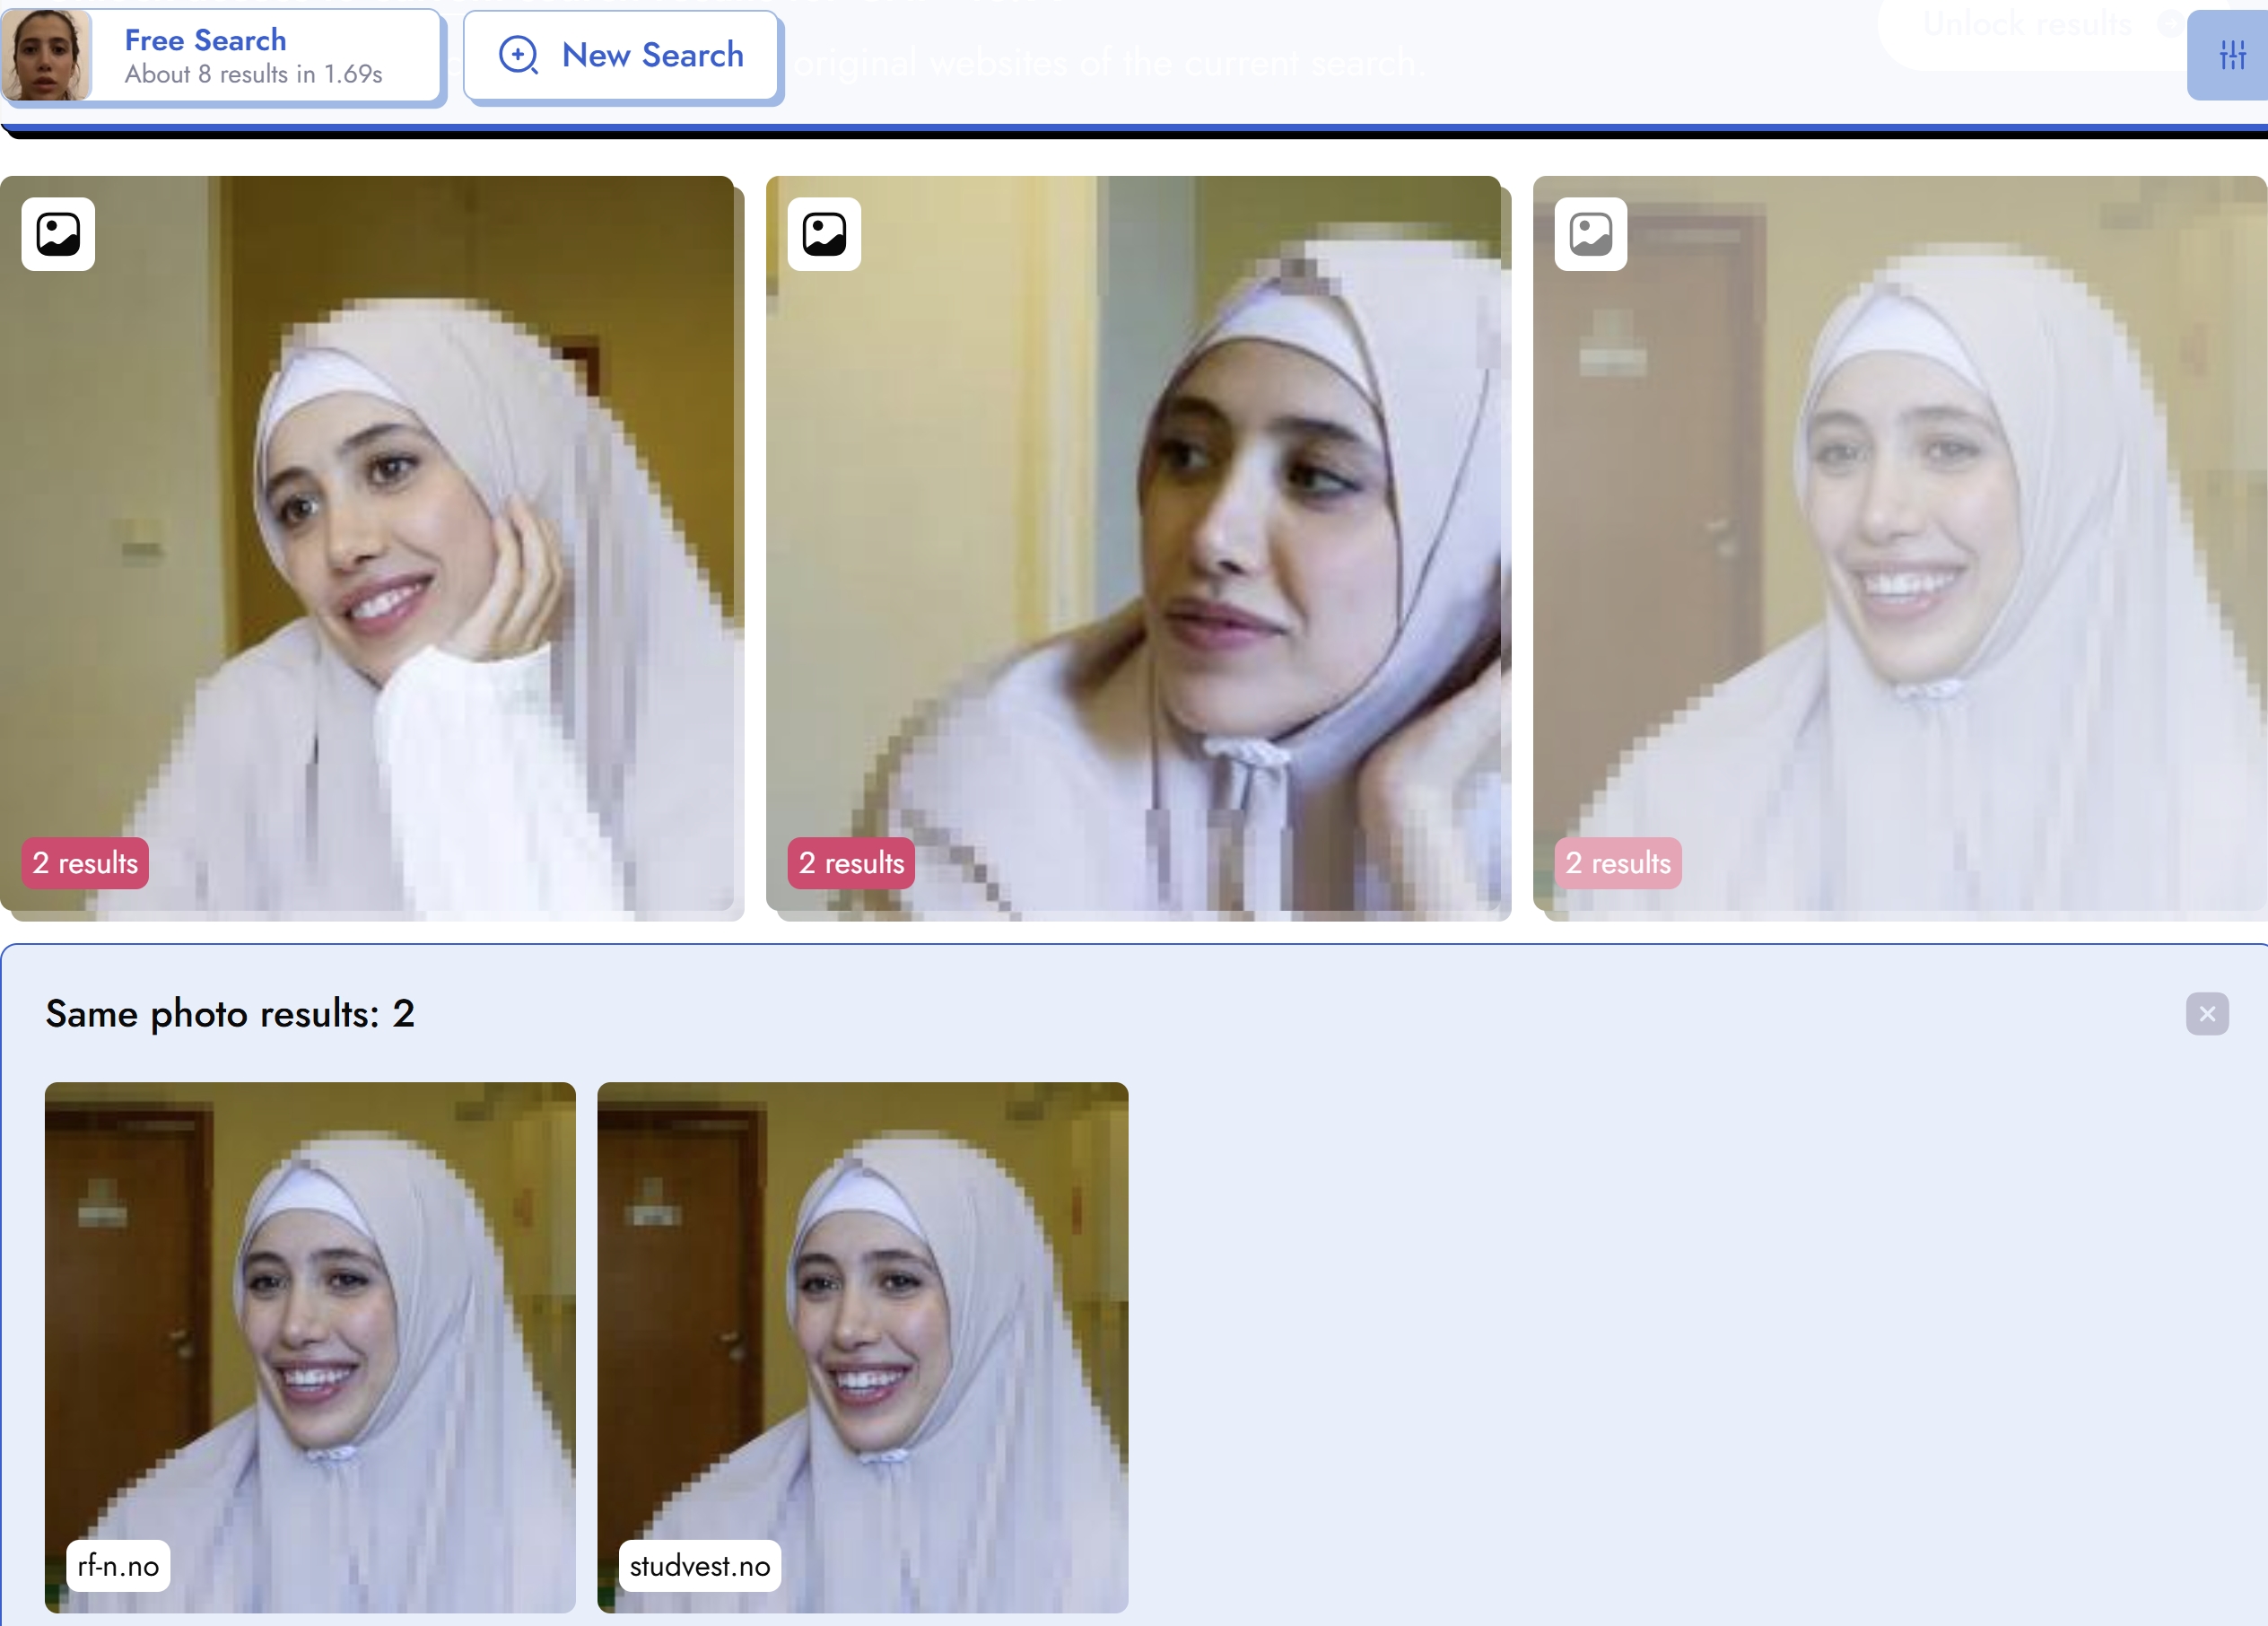Open the Free Search results summary button
2268x1626 pixels.
221,55
